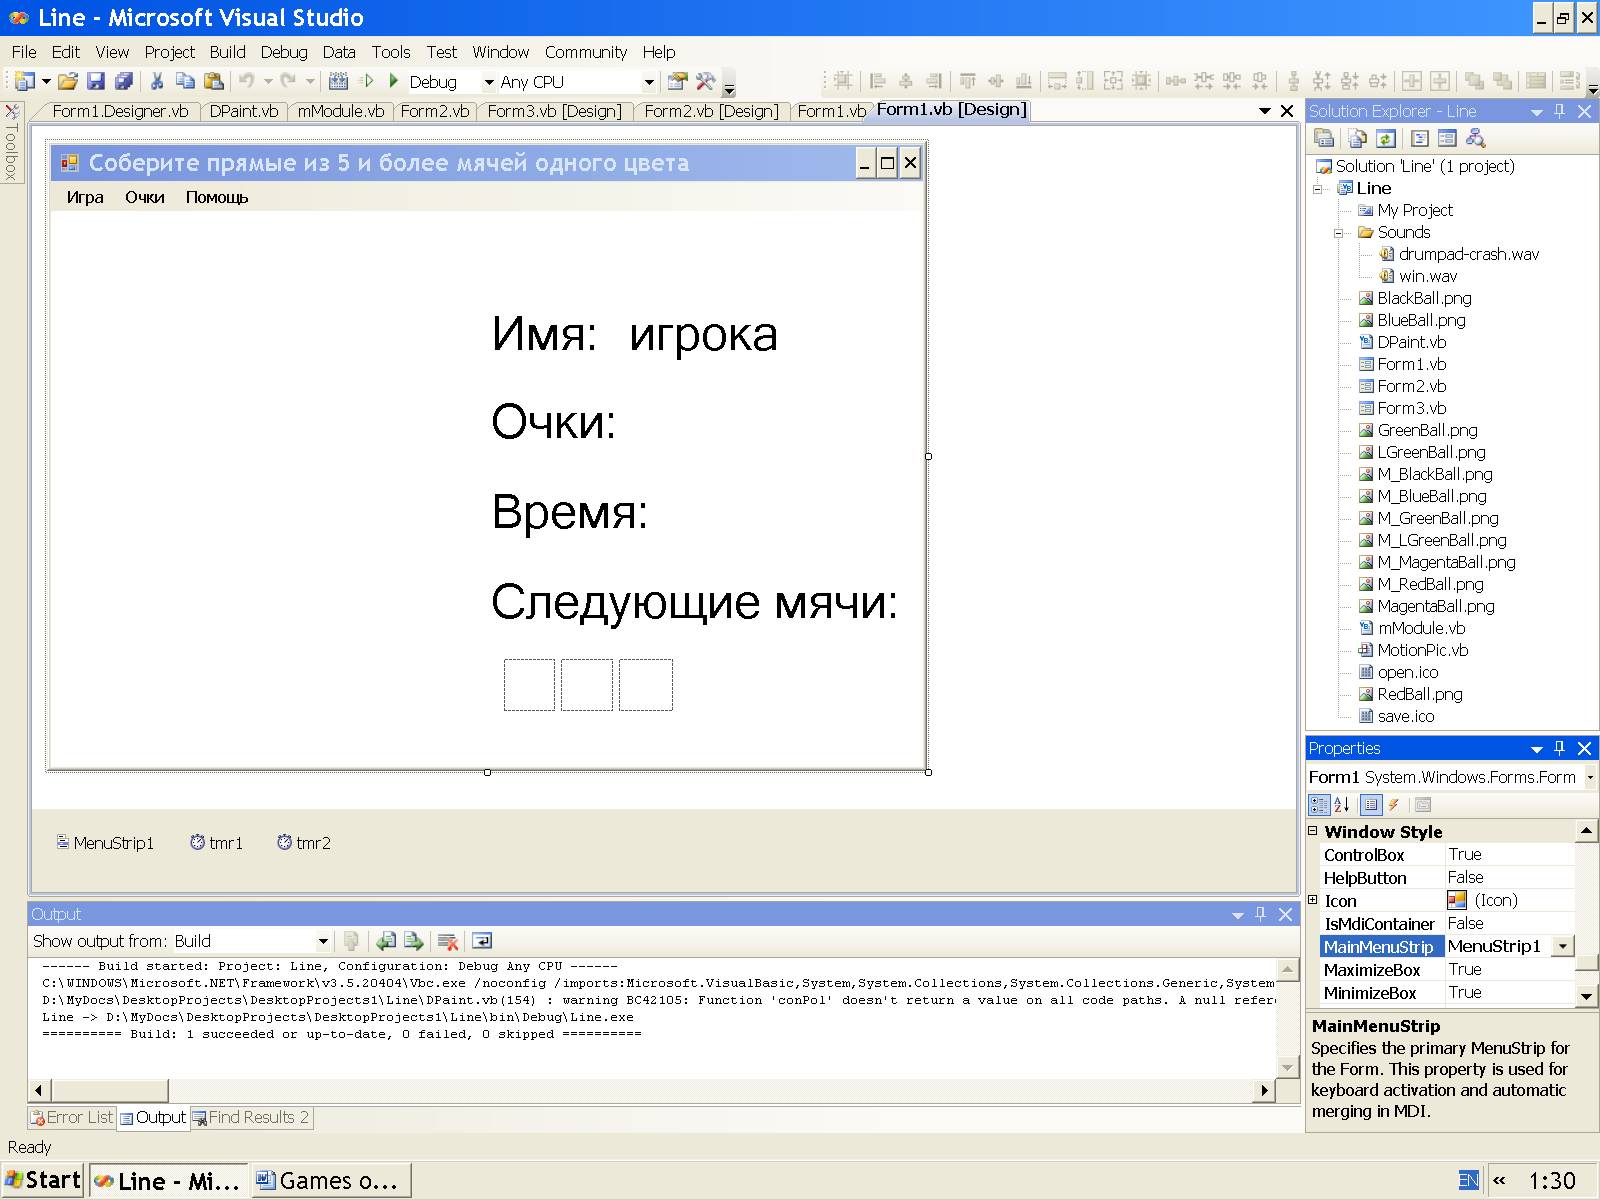Click Clear All icon in Output toolbar

point(448,941)
